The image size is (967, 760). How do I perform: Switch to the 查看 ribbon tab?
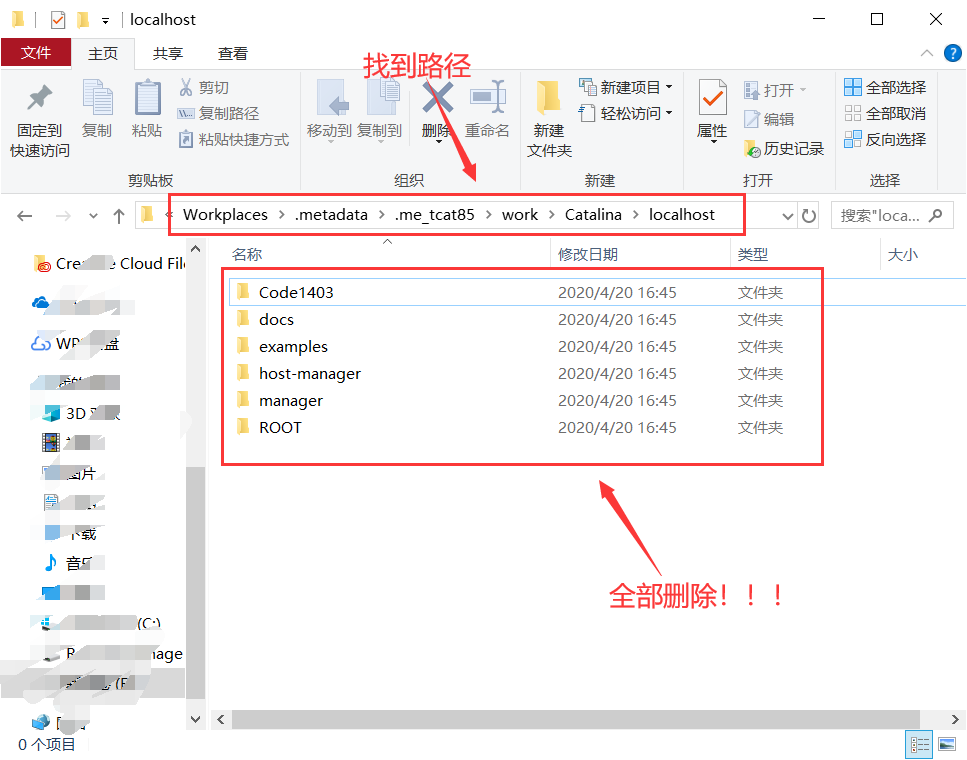(x=233, y=53)
